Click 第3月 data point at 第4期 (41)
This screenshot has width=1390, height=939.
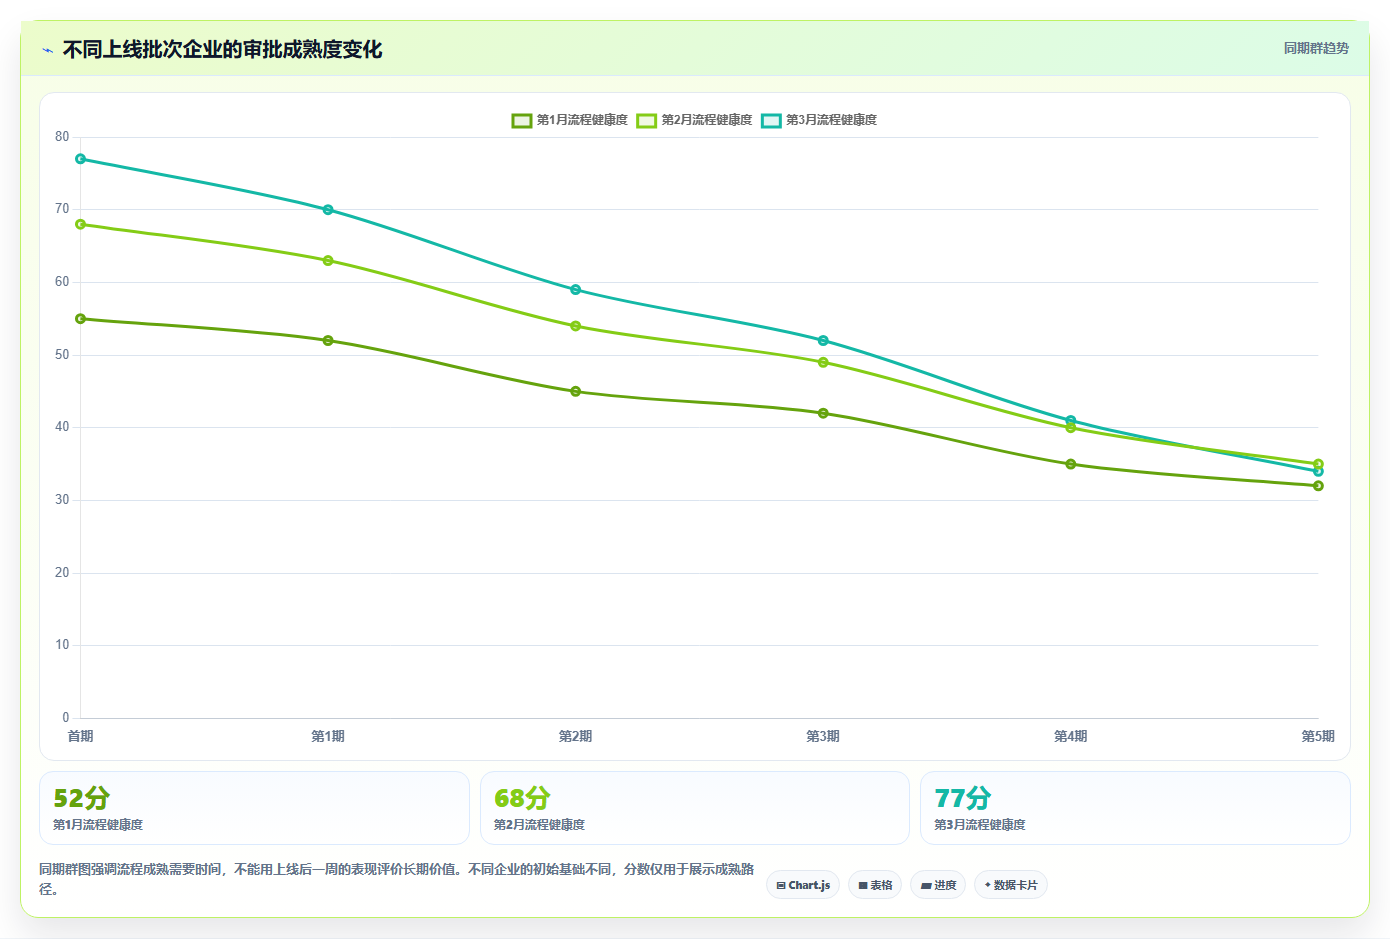pyautogui.click(x=1071, y=420)
